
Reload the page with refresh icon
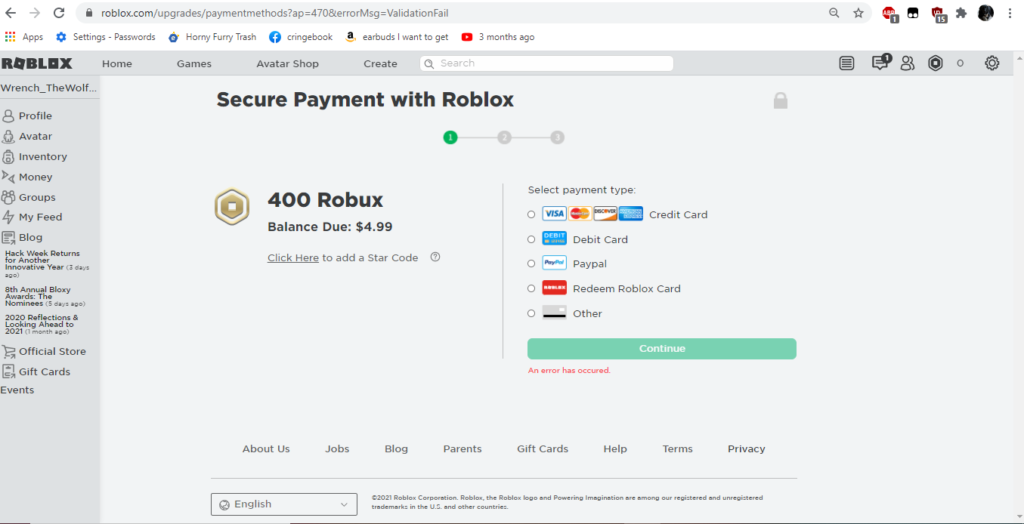59,13
